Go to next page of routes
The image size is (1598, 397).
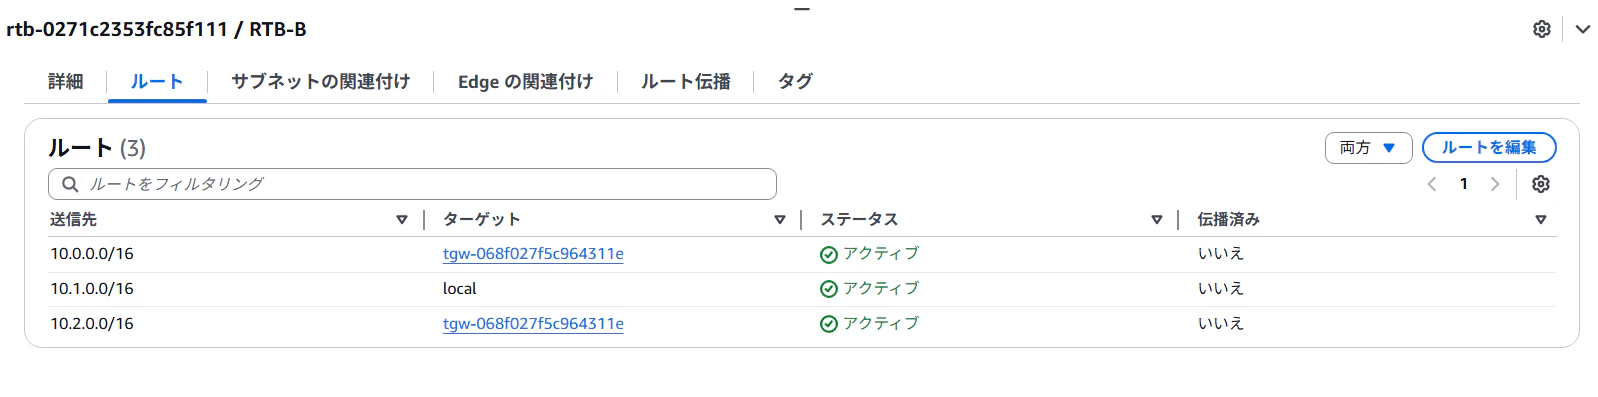click(1495, 184)
